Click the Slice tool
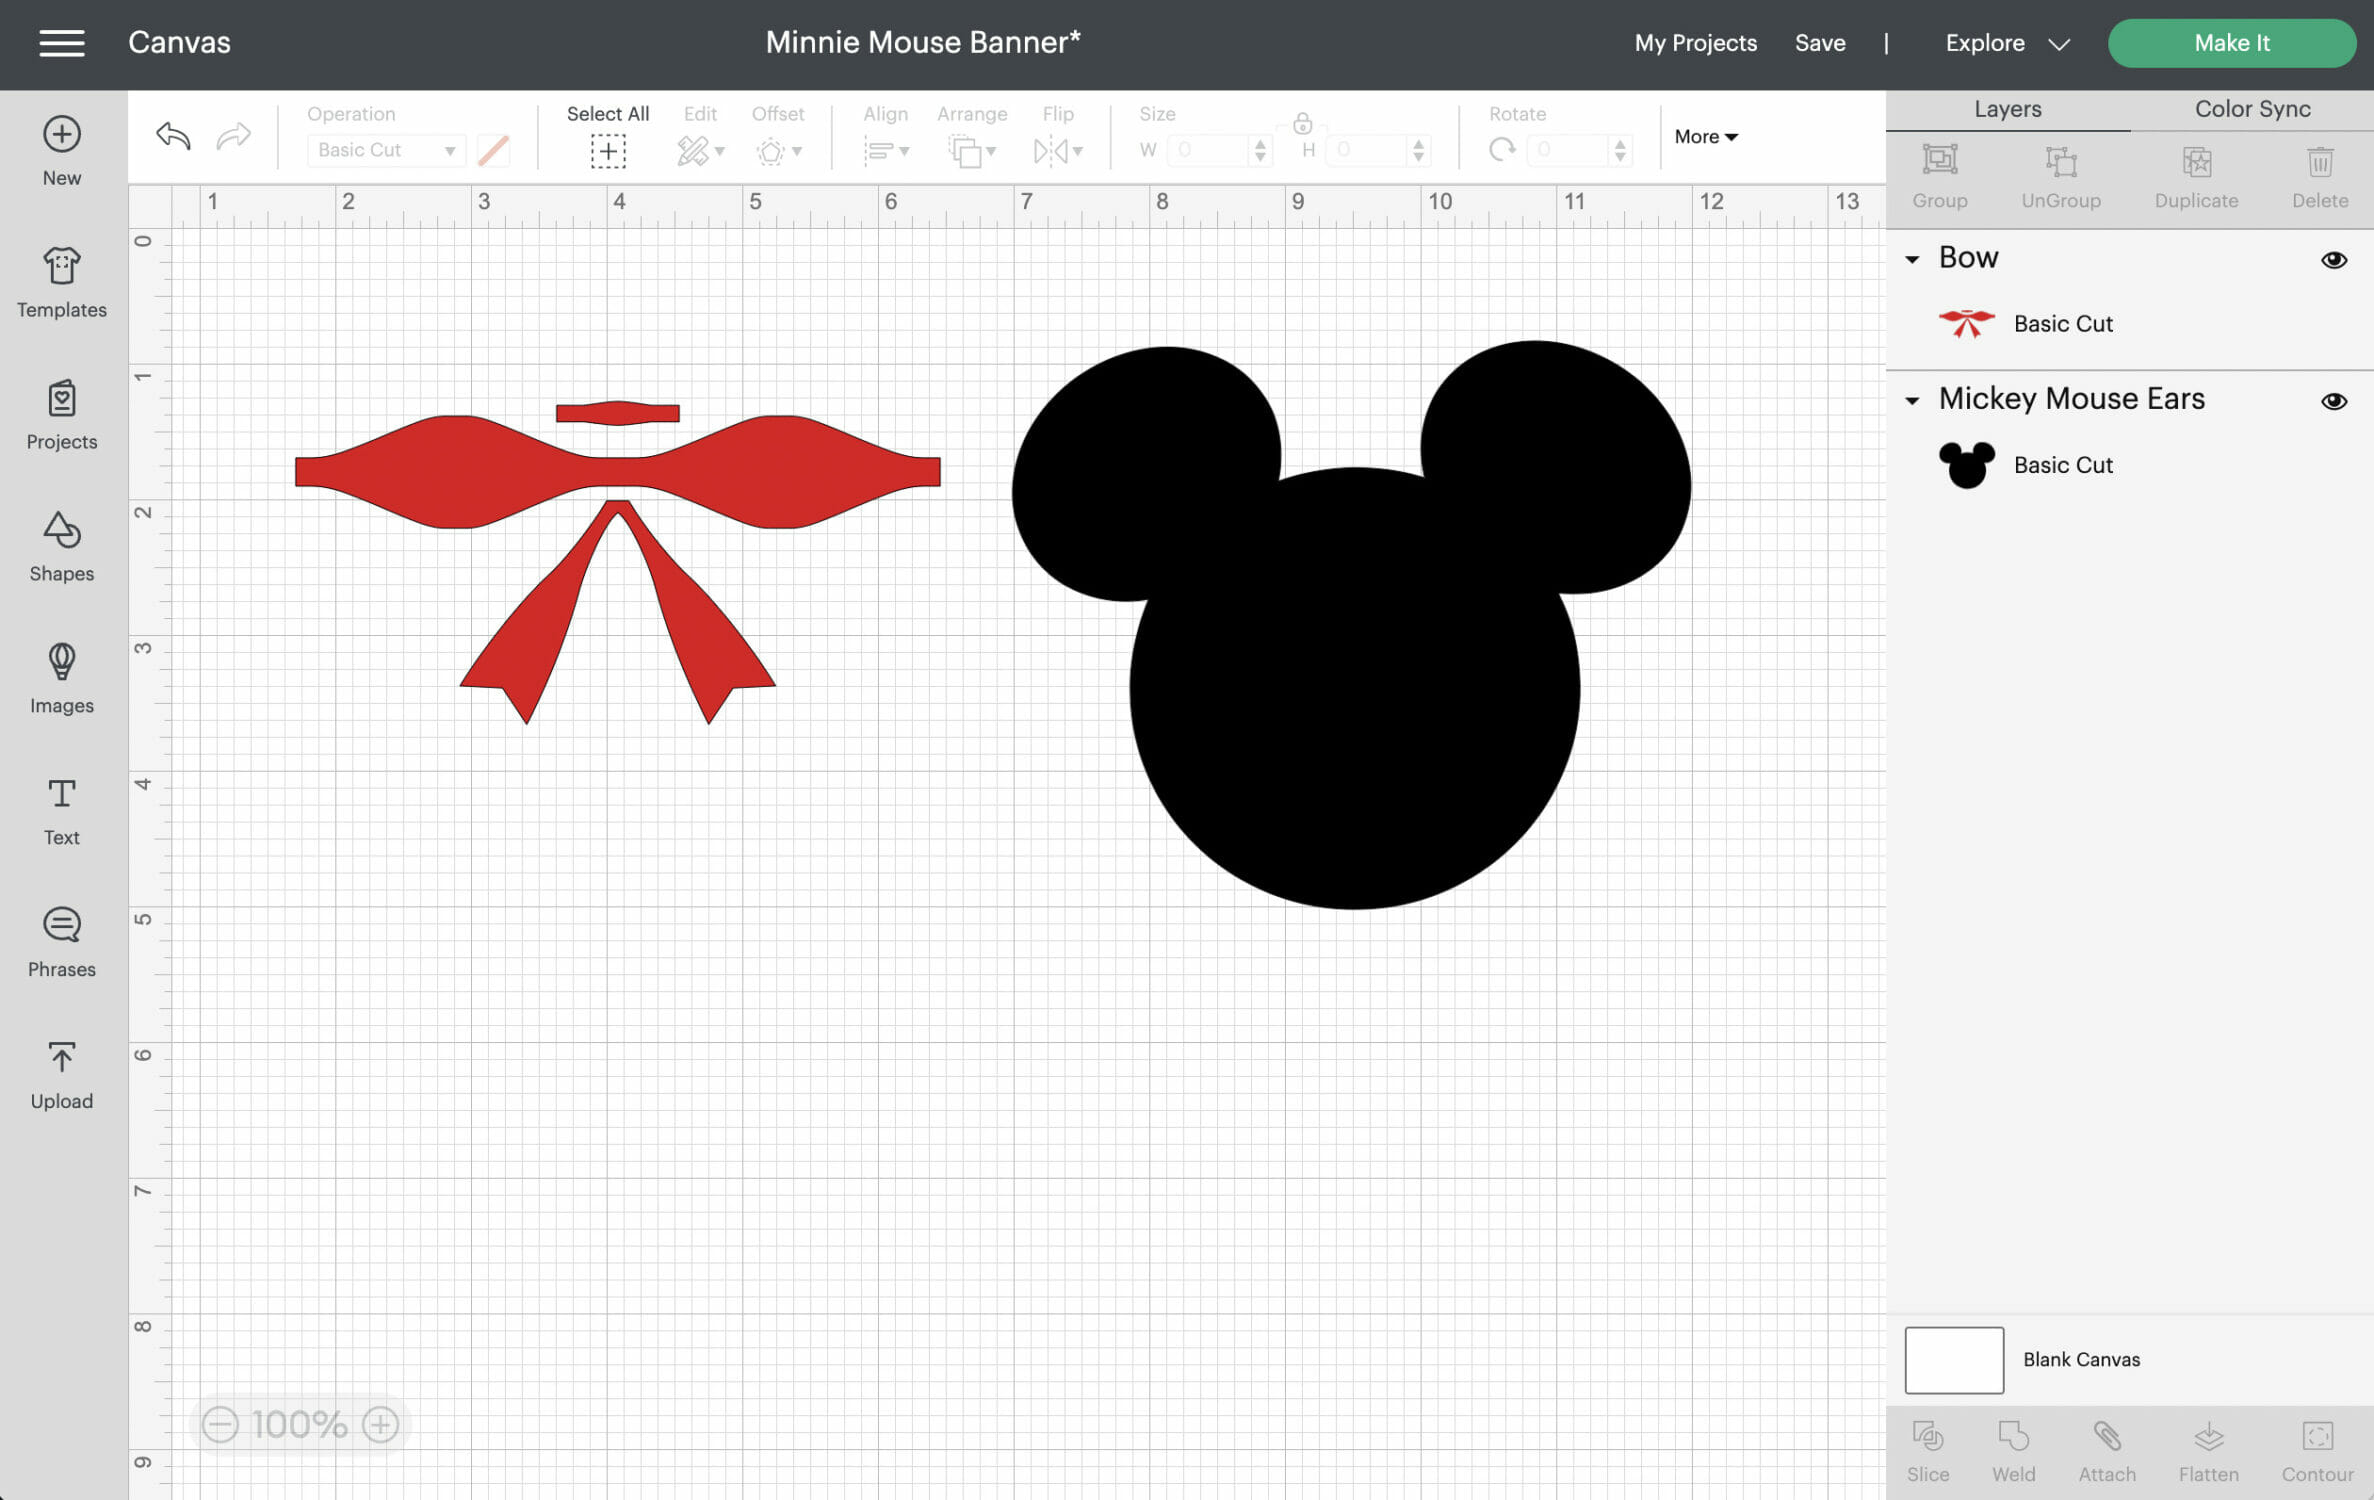The width and height of the screenshot is (2374, 1500). point(1928,1451)
